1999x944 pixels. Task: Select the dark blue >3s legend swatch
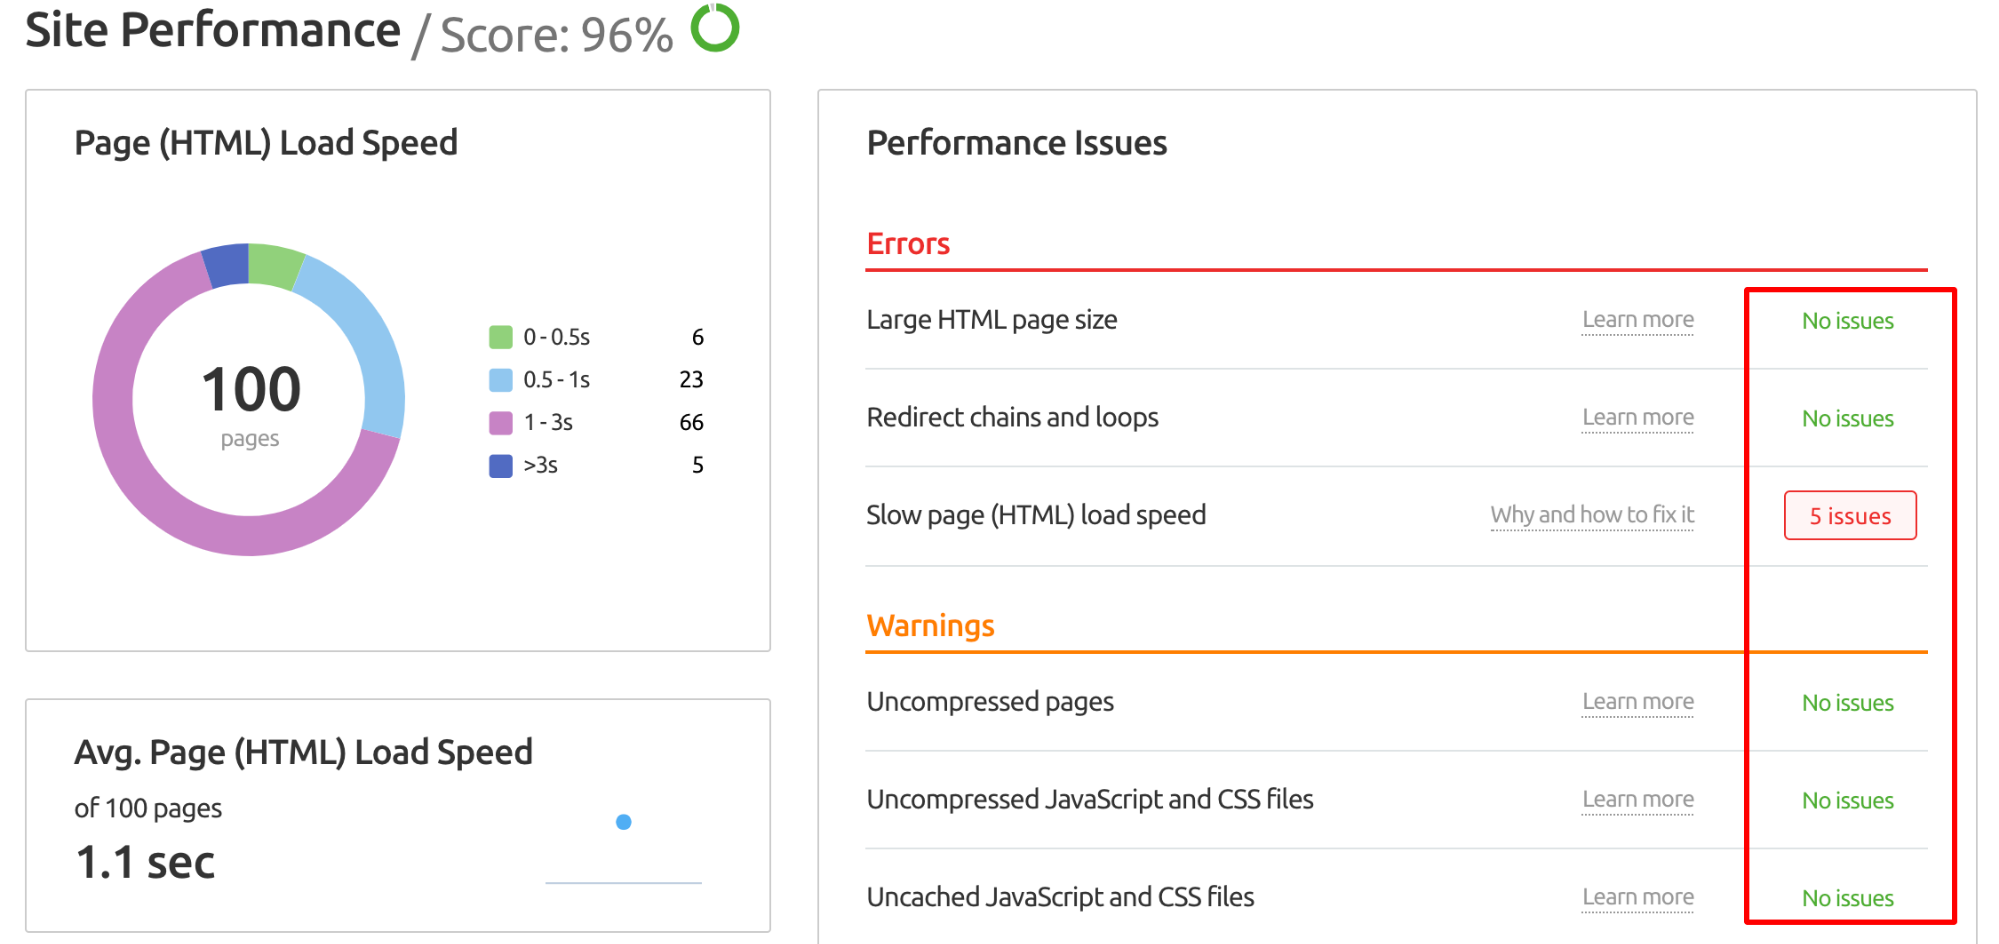point(499,465)
